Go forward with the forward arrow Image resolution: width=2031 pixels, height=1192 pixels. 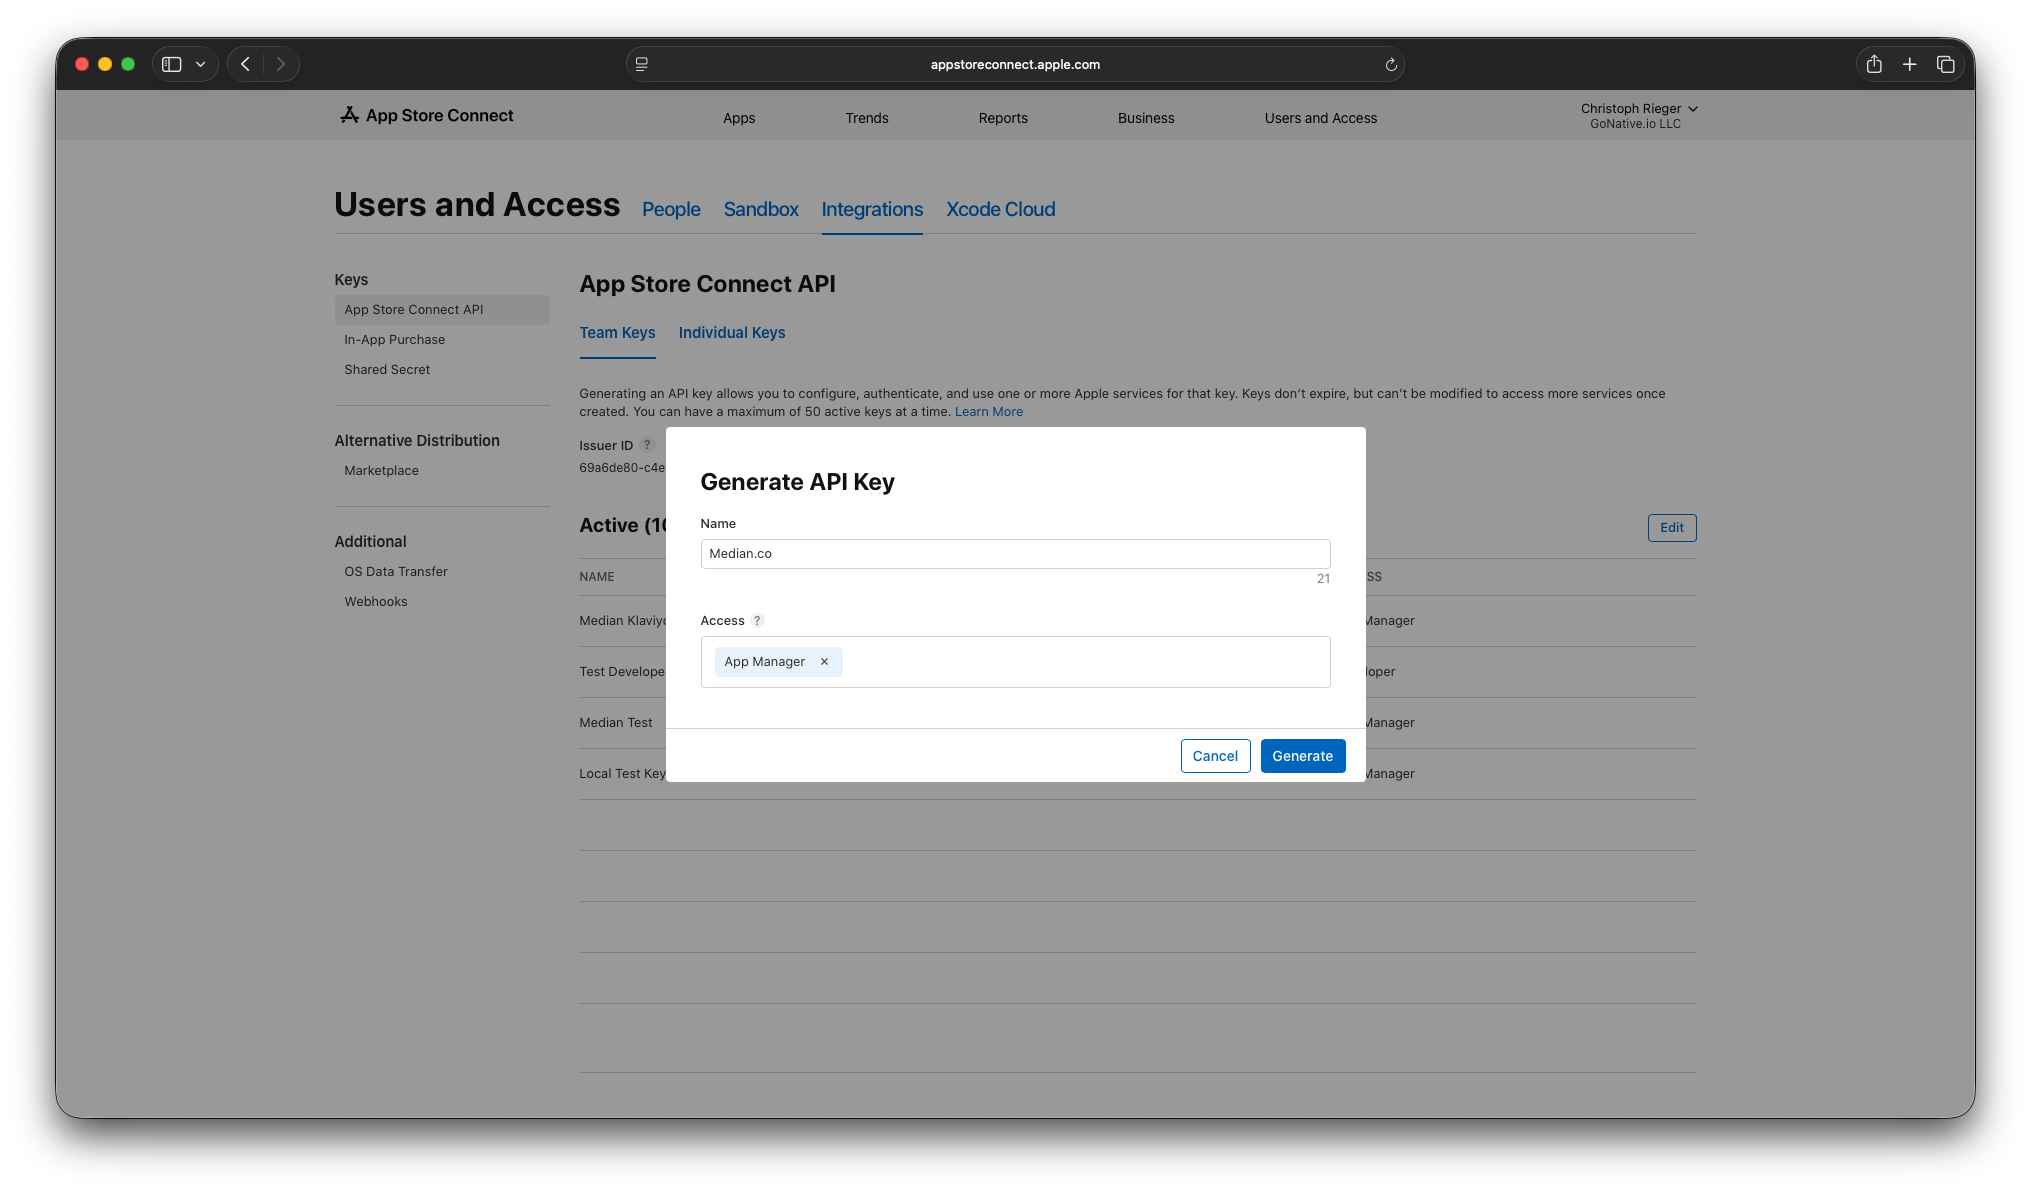281,64
